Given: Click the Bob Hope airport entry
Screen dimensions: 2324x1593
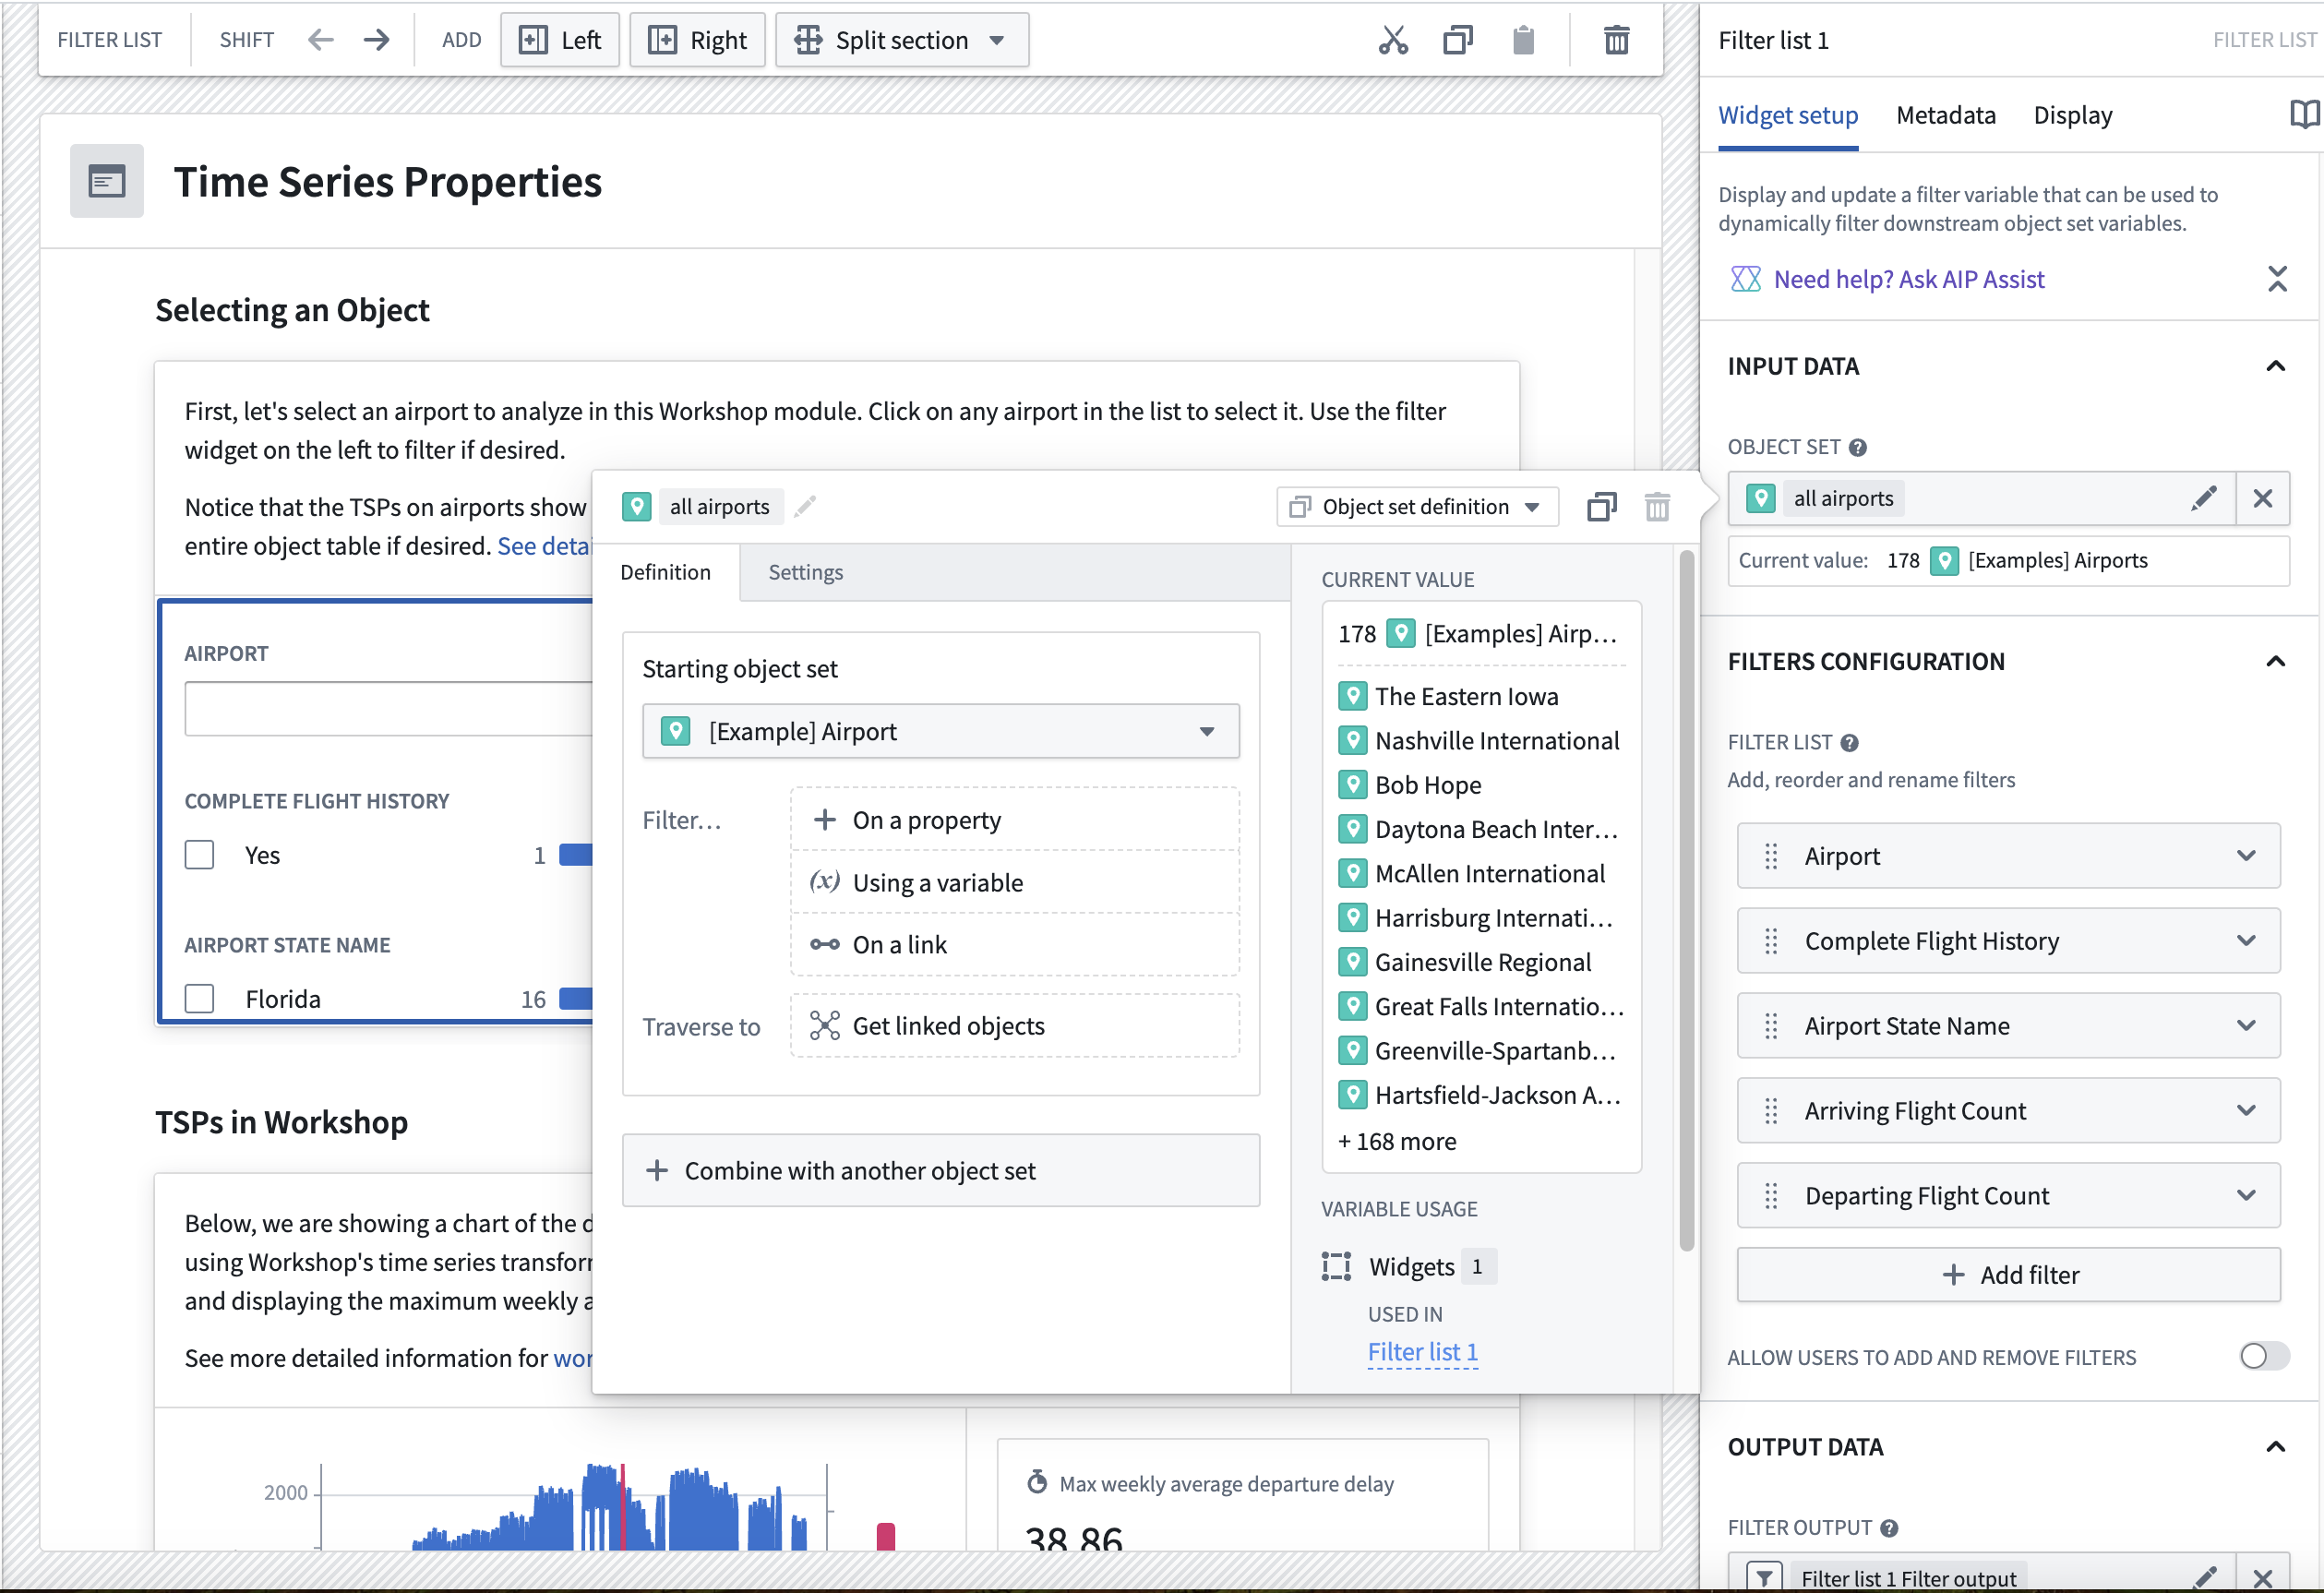Looking at the screenshot, I should point(1410,785).
